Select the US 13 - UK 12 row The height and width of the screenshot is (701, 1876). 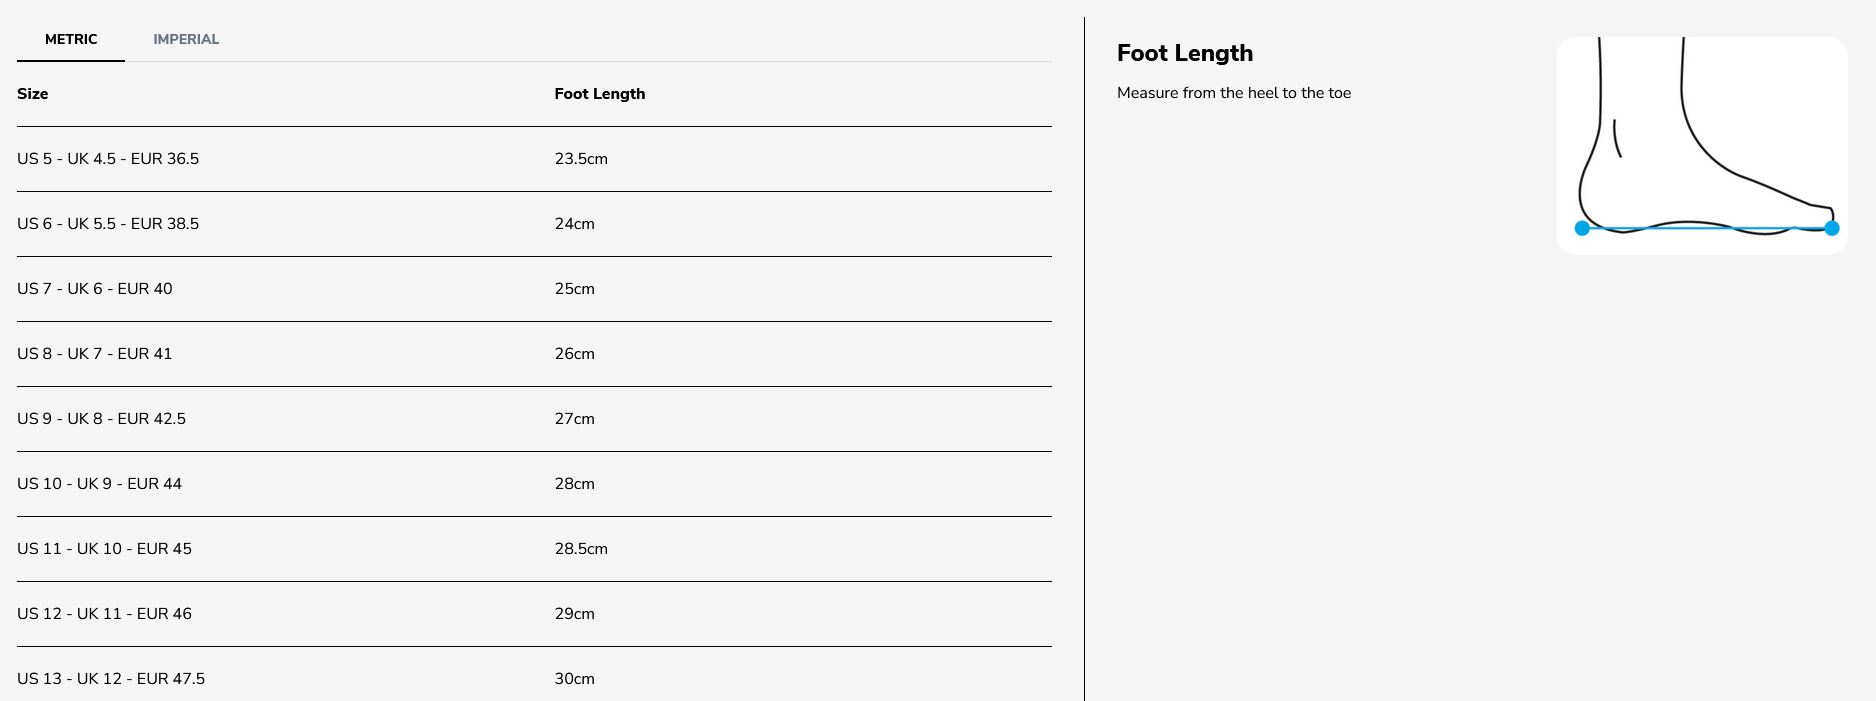coord(534,675)
